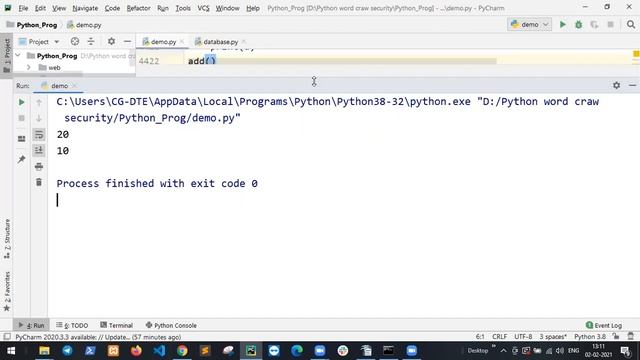The width and height of the screenshot is (640, 360).
Task: Close the demo.py editor tab
Action: tap(182, 42)
